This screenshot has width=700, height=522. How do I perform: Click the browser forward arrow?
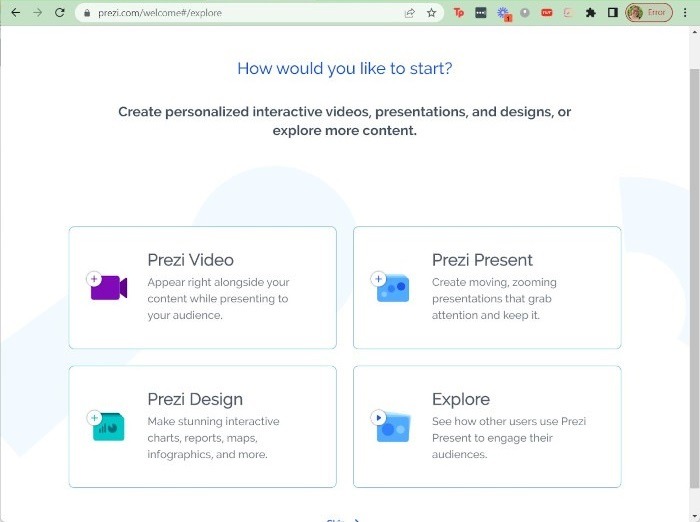[38, 13]
